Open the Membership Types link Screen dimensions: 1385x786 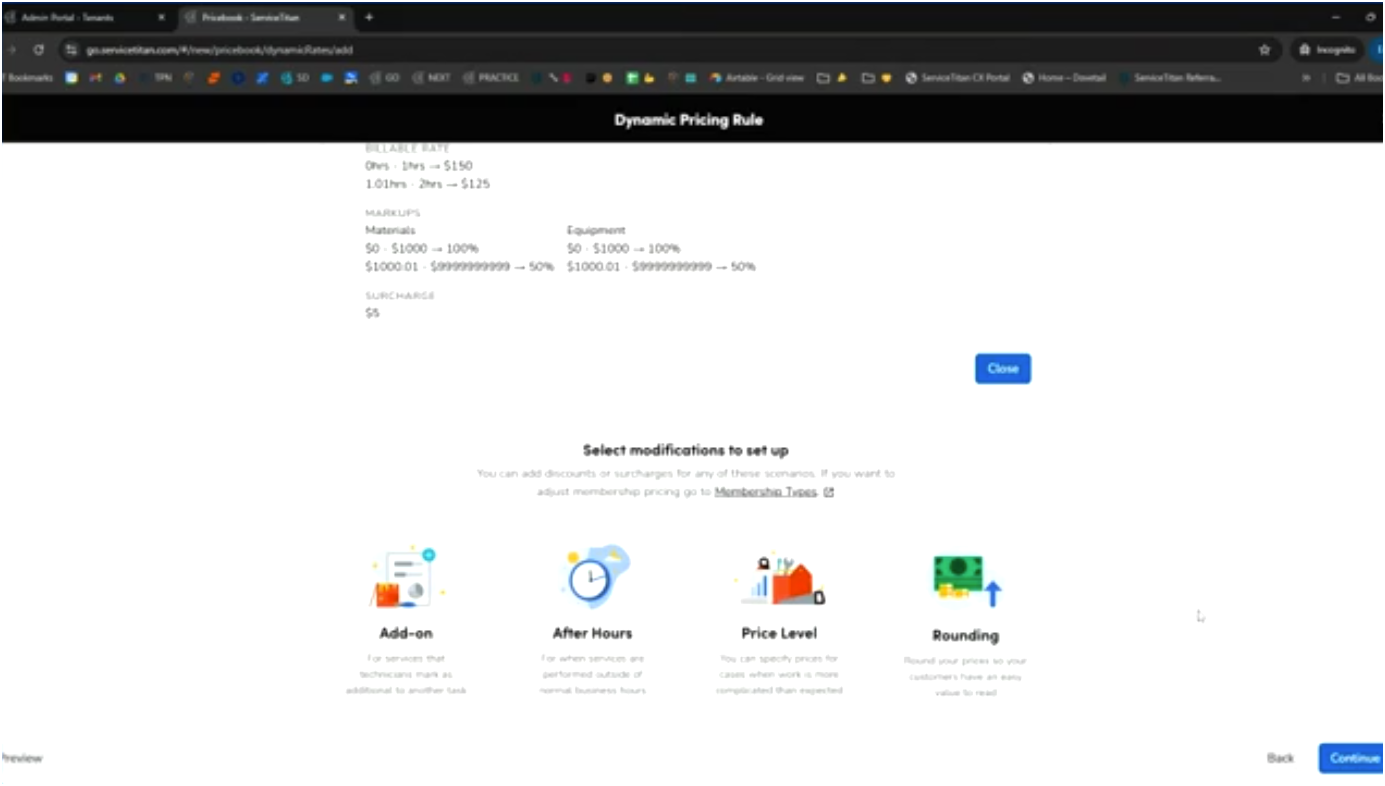point(765,491)
